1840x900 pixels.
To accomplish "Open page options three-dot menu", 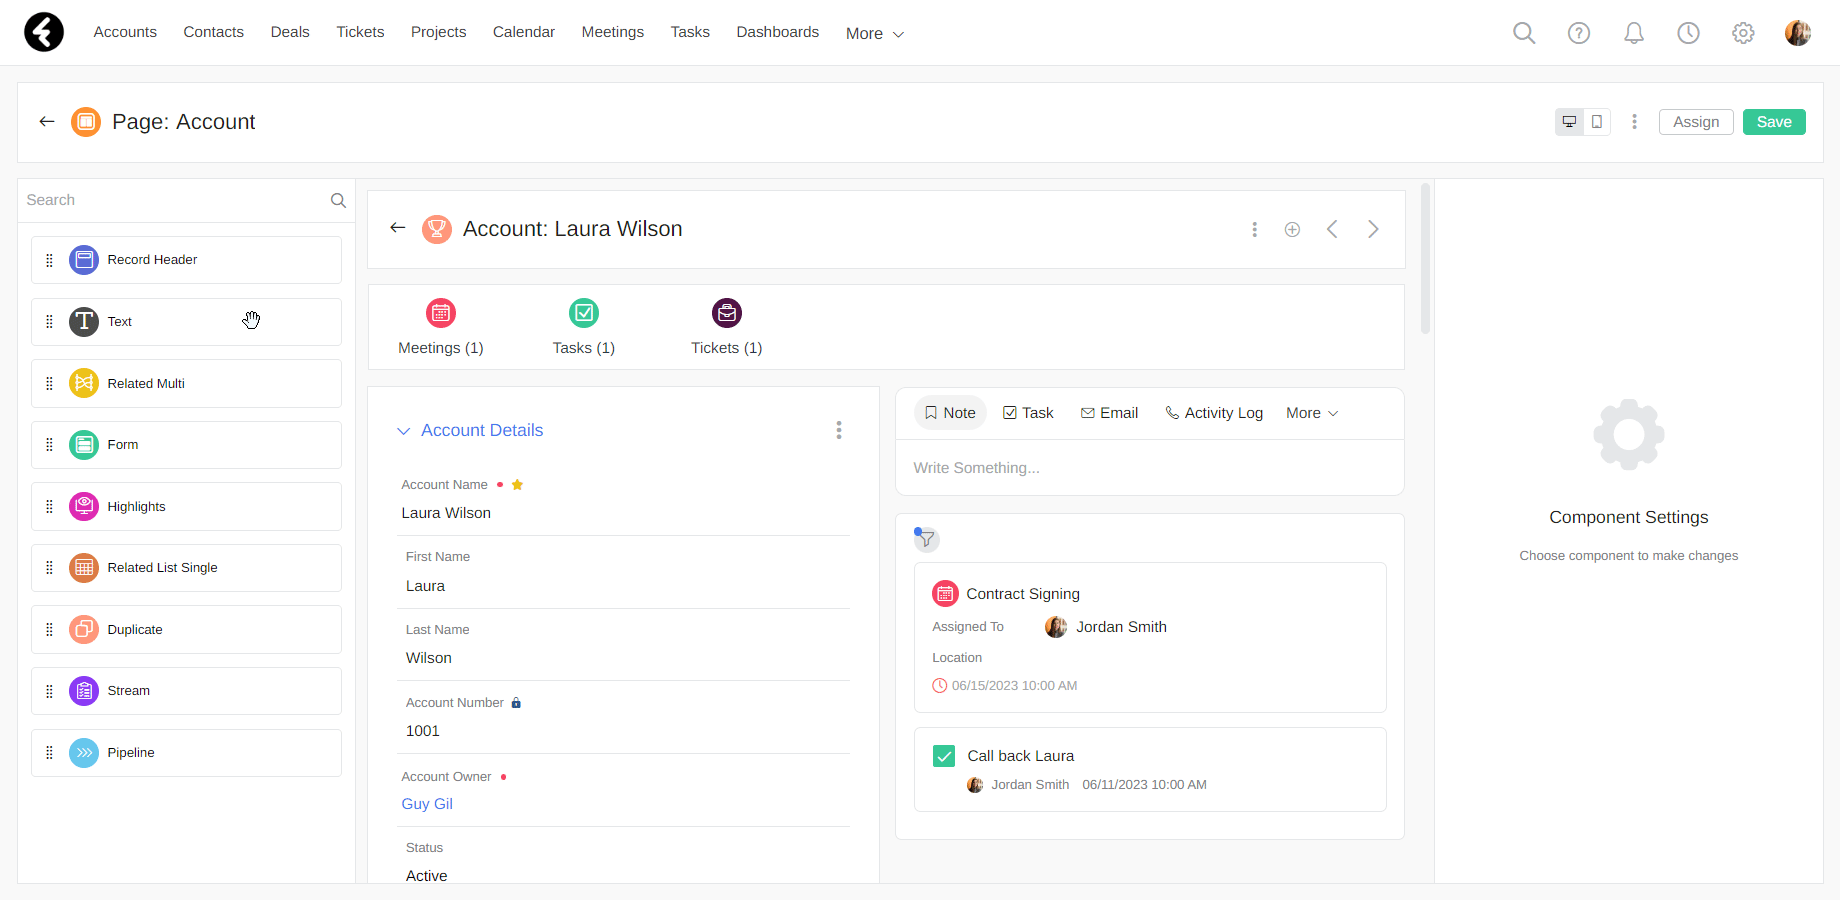I will click(1634, 122).
